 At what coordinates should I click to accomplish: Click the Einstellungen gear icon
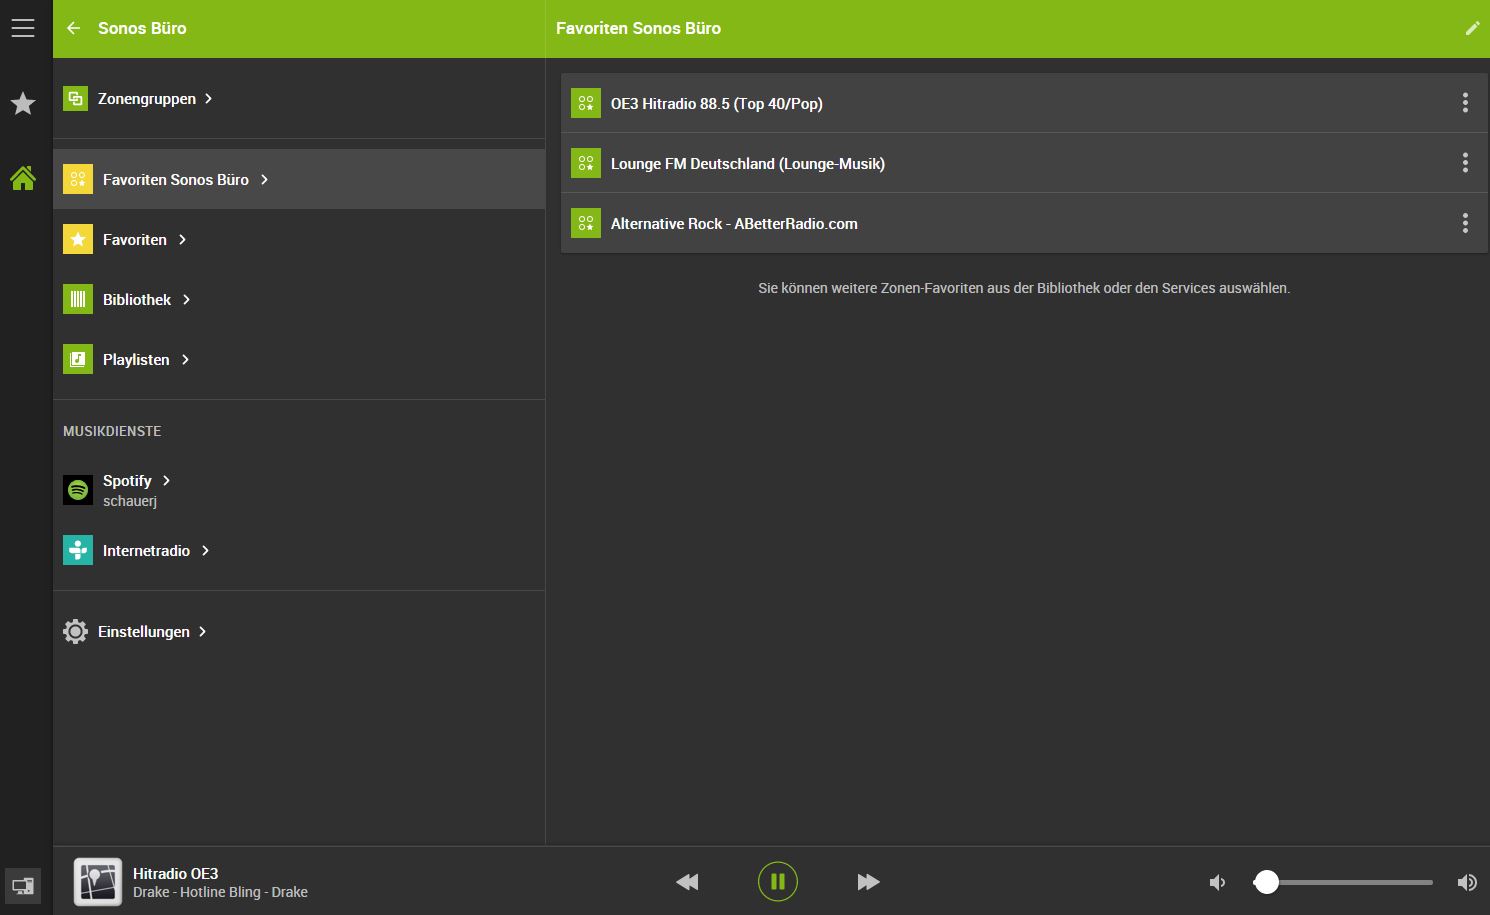coord(75,631)
